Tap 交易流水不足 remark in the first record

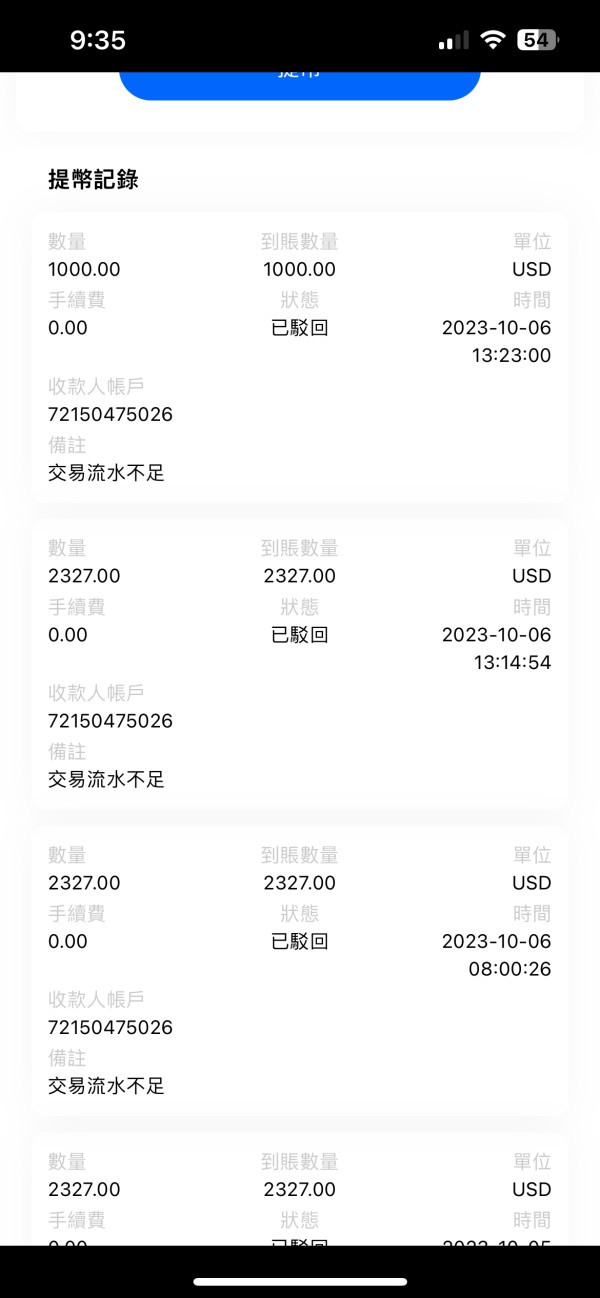[x=106, y=473]
